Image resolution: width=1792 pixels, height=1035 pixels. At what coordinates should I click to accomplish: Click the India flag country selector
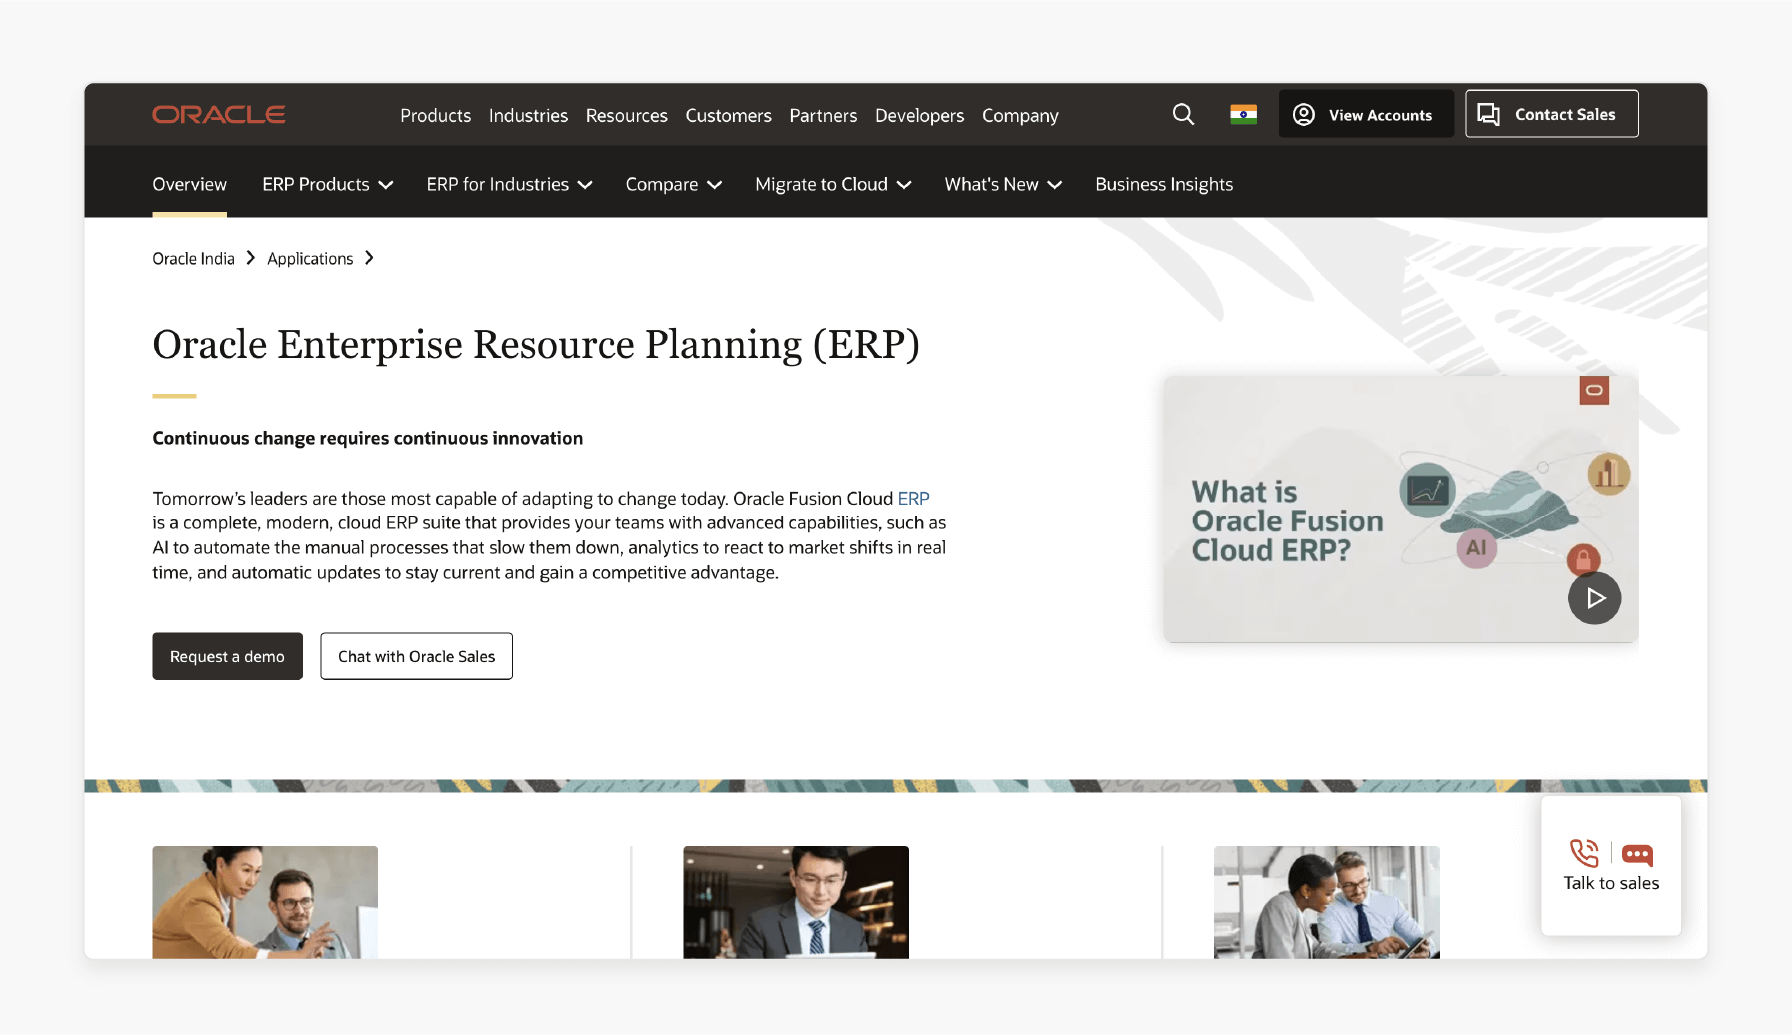pyautogui.click(x=1243, y=114)
